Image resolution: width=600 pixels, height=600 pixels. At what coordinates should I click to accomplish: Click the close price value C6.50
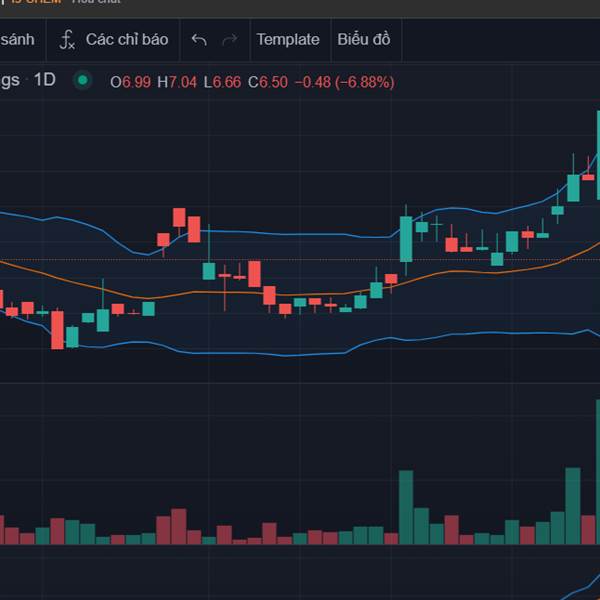pyautogui.click(x=268, y=82)
